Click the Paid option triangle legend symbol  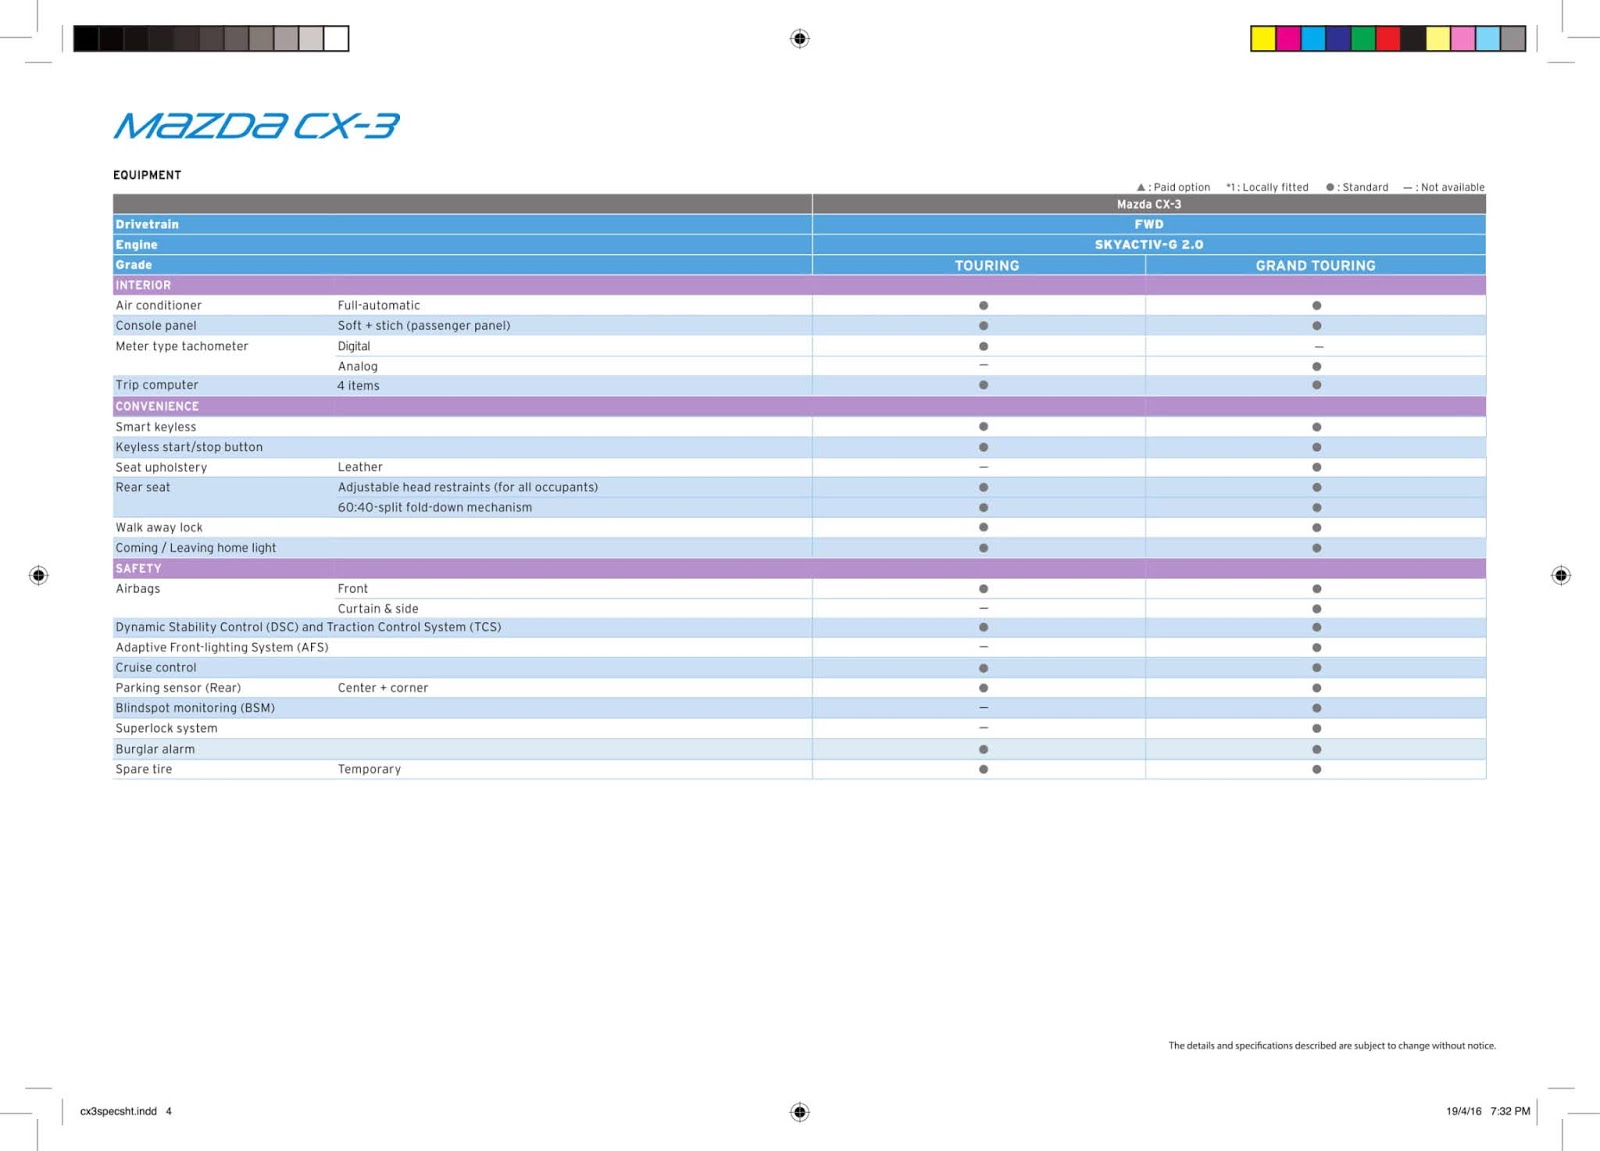pos(1141,187)
